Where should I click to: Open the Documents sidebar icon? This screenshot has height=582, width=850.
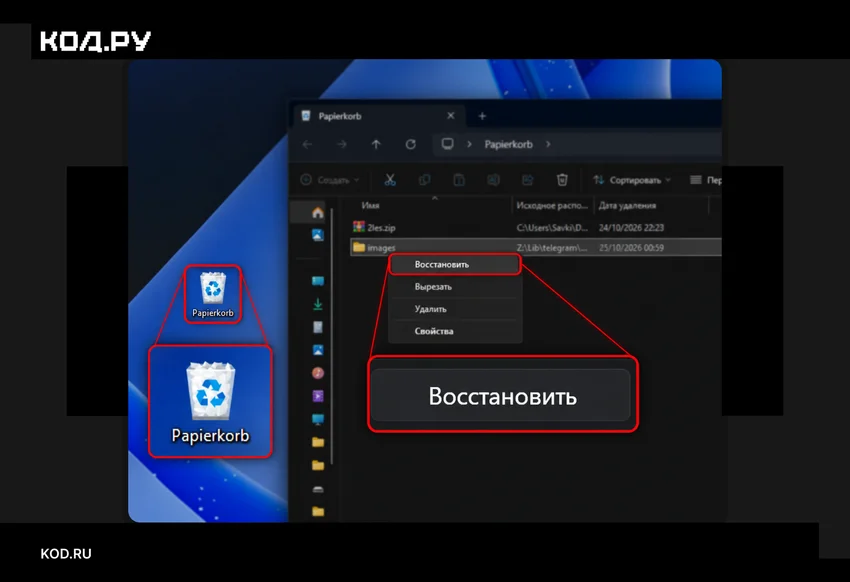point(318,327)
